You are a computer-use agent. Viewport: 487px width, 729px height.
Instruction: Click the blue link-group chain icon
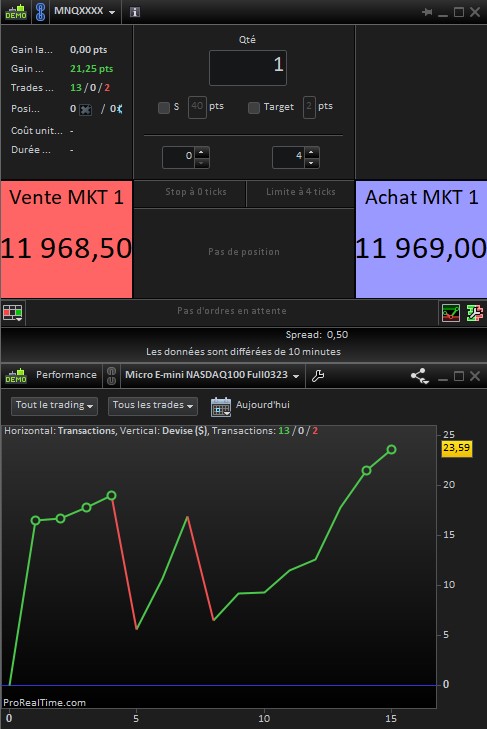pos(40,12)
